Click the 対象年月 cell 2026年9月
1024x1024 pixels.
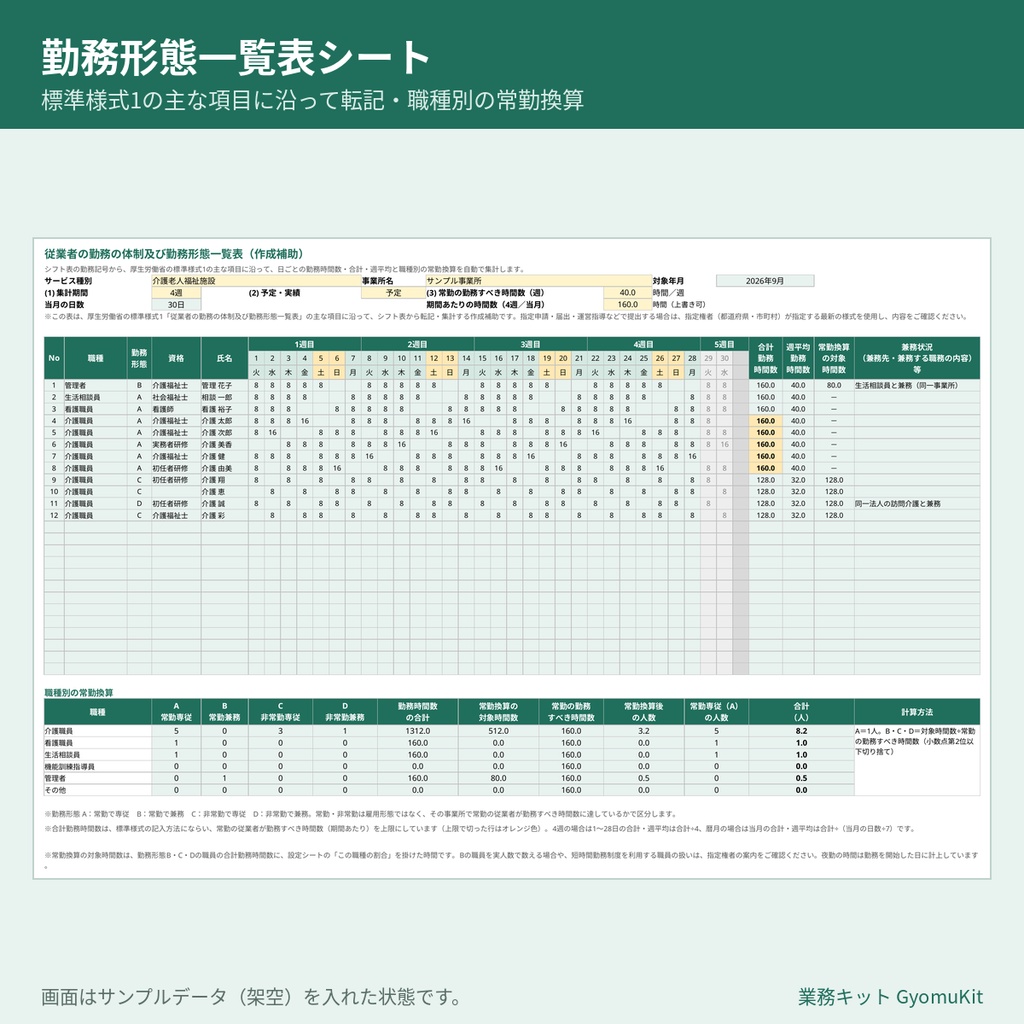click(x=765, y=281)
